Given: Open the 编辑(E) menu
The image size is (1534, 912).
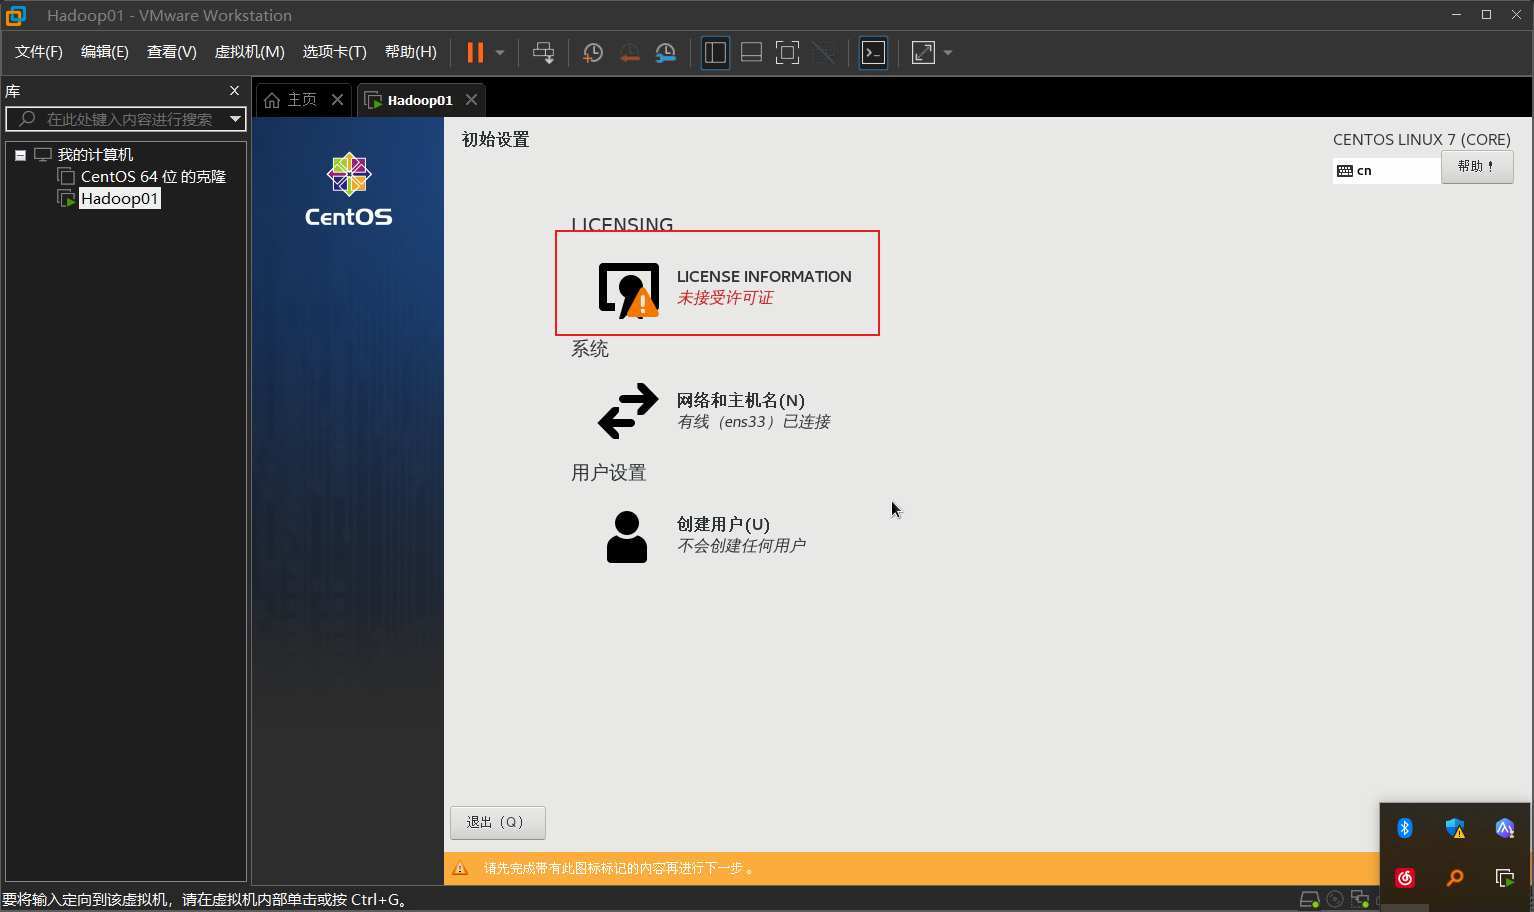Looking at the screenshot, I should coord(105,52).
